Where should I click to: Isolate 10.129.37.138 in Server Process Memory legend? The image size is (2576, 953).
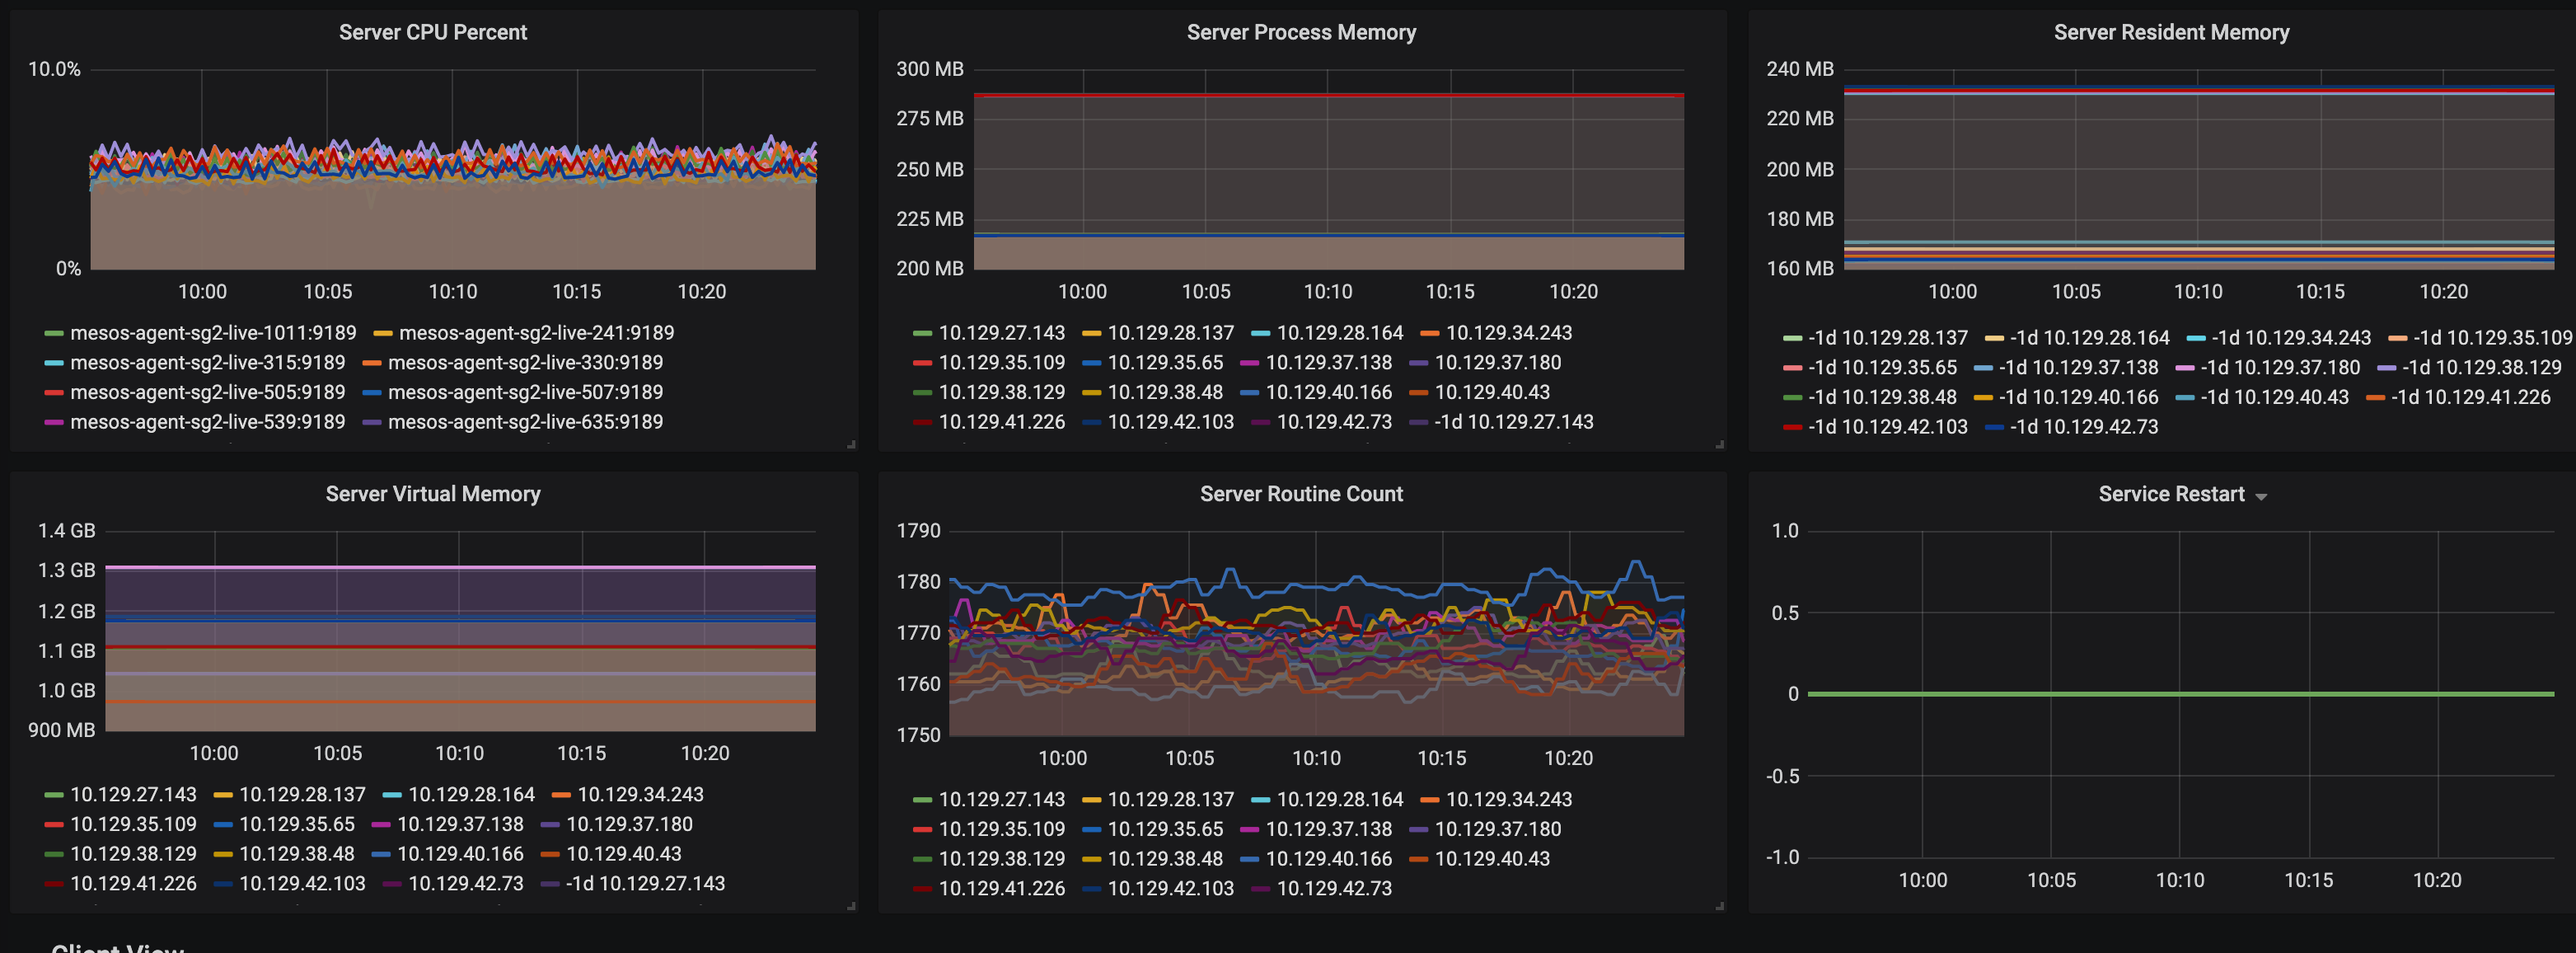(1329, 363)
